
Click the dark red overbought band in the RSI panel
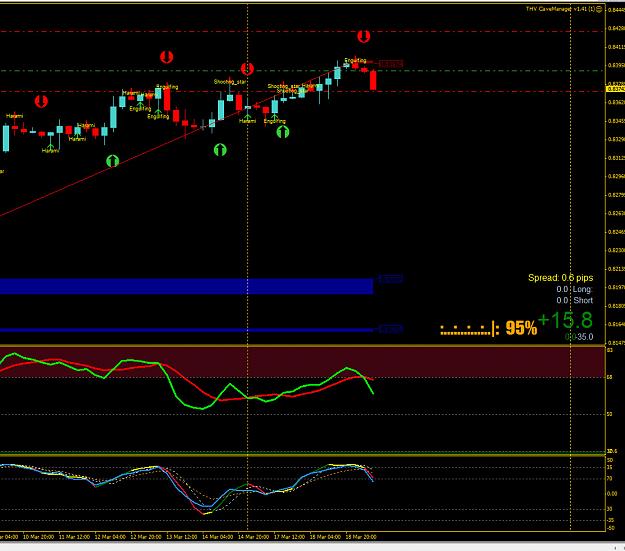[302, 362]
